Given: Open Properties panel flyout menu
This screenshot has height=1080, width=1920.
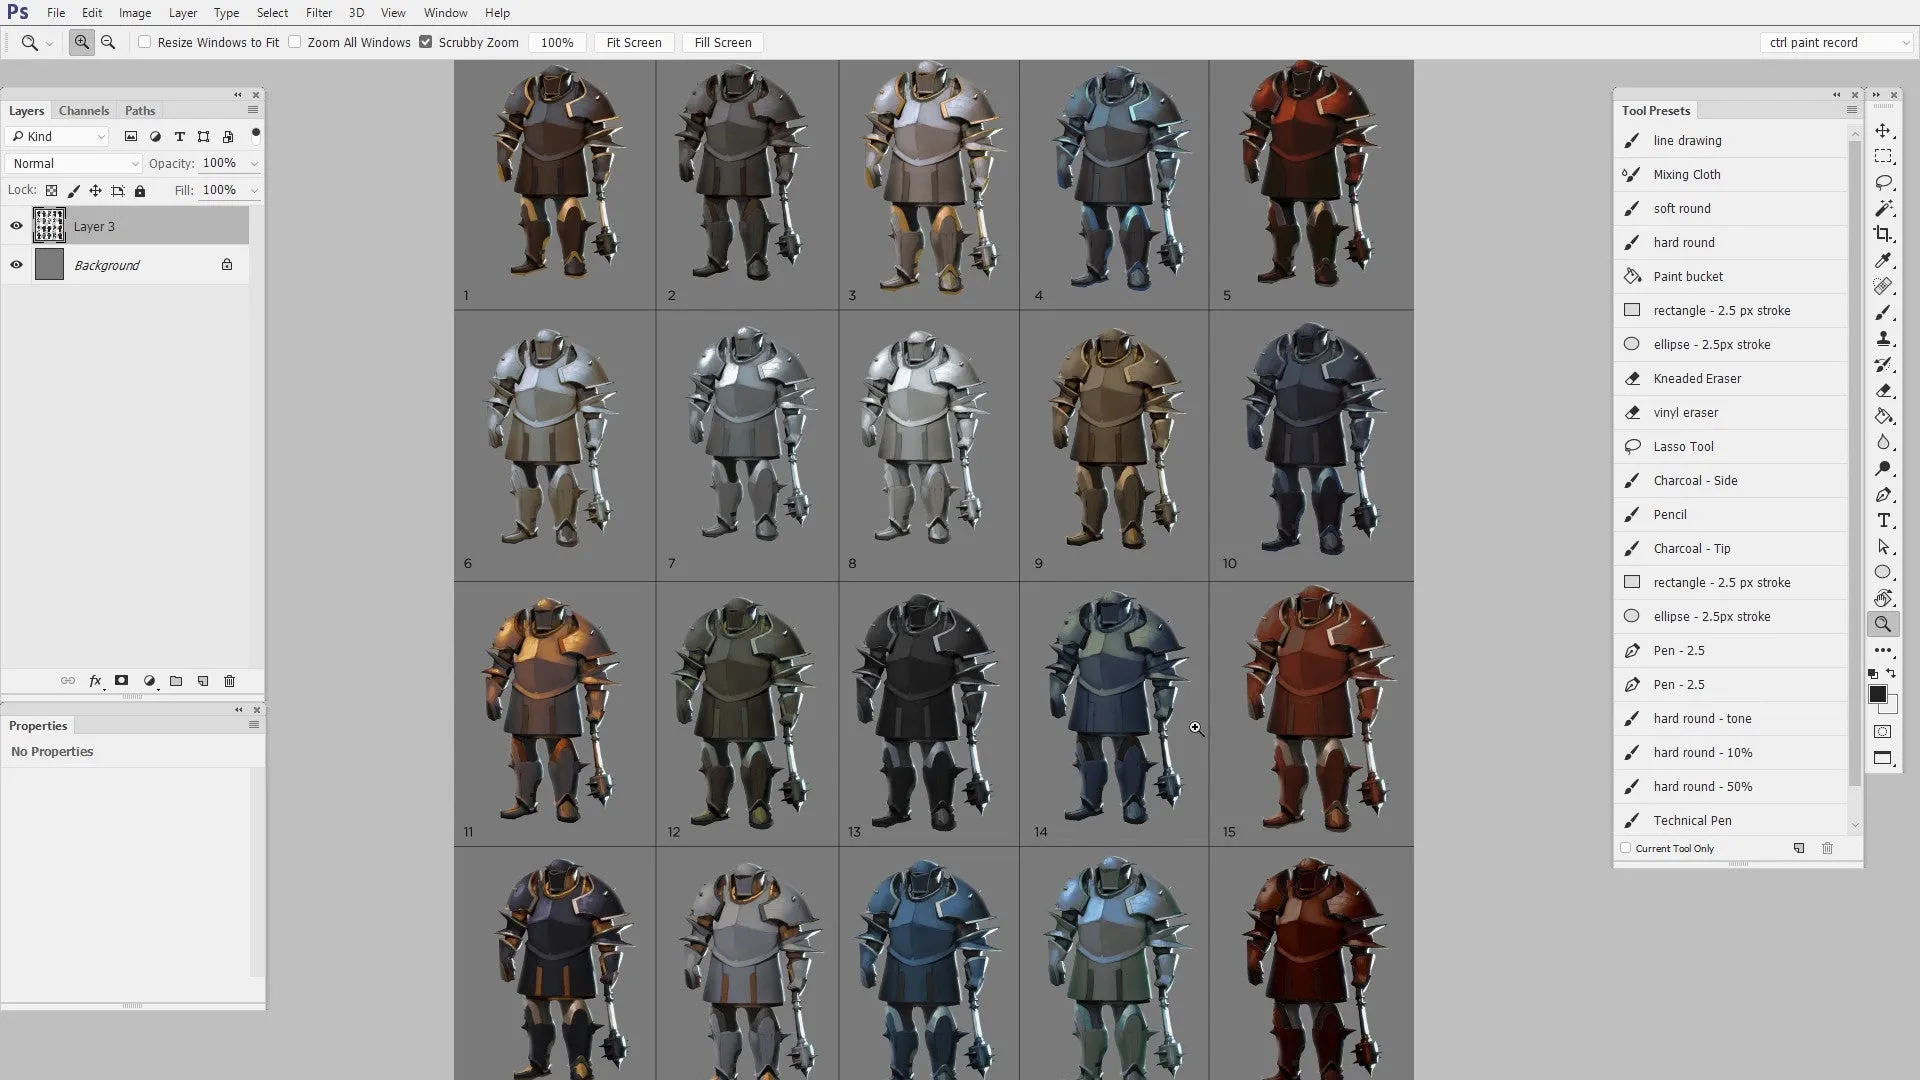Looking at the screenshot, I should click(254, 725).
